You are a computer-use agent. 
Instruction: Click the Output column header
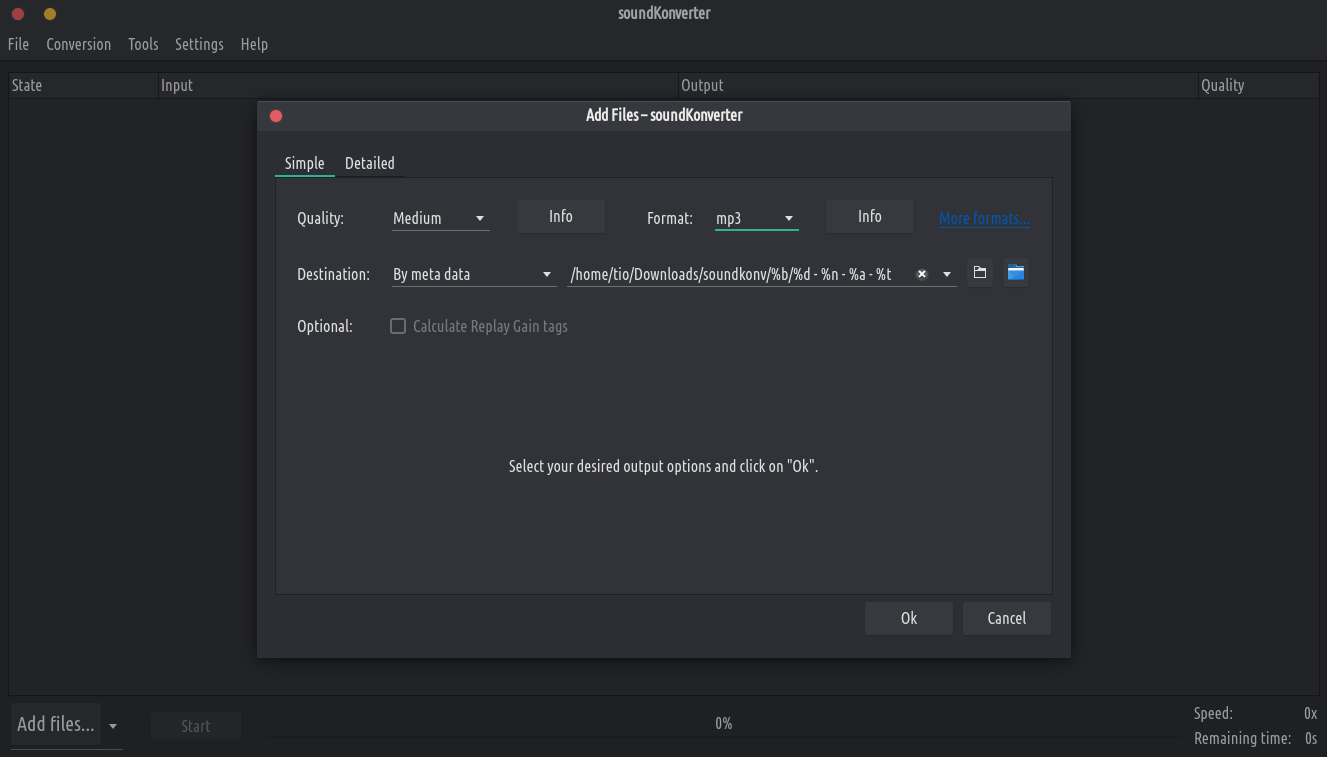[938, 85]
